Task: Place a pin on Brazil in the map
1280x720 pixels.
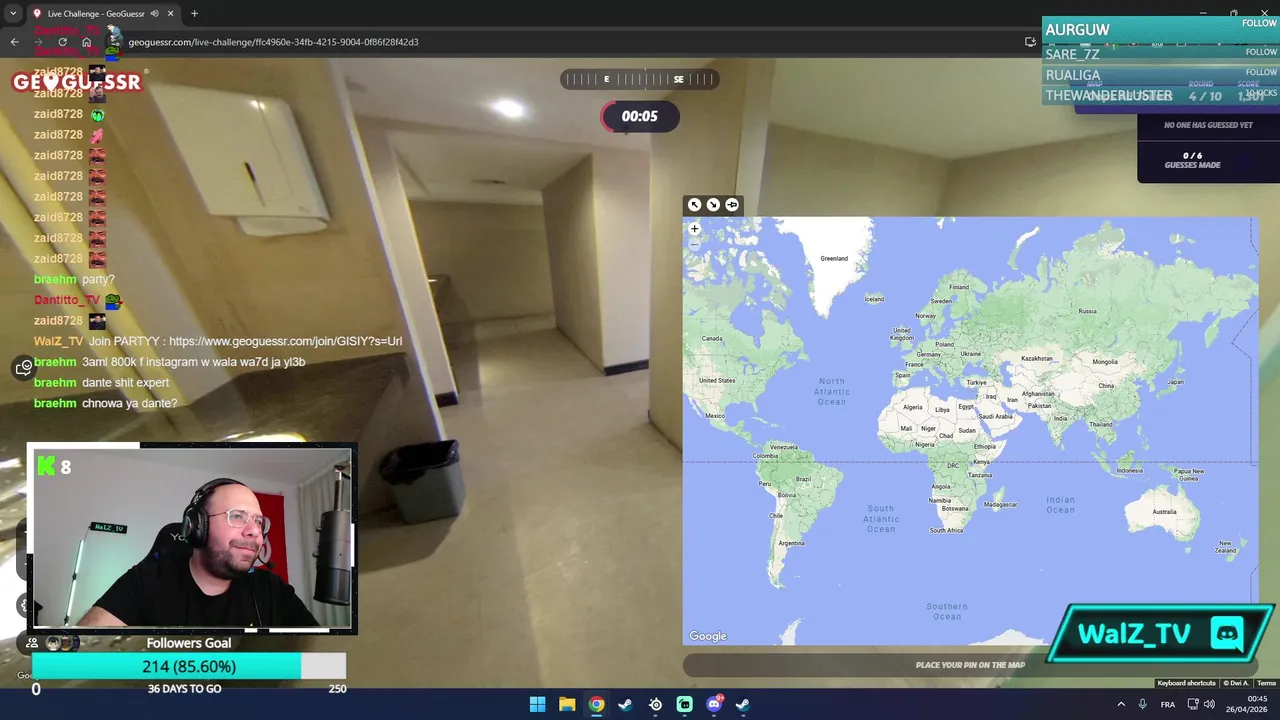Action: tap(803, 479)
